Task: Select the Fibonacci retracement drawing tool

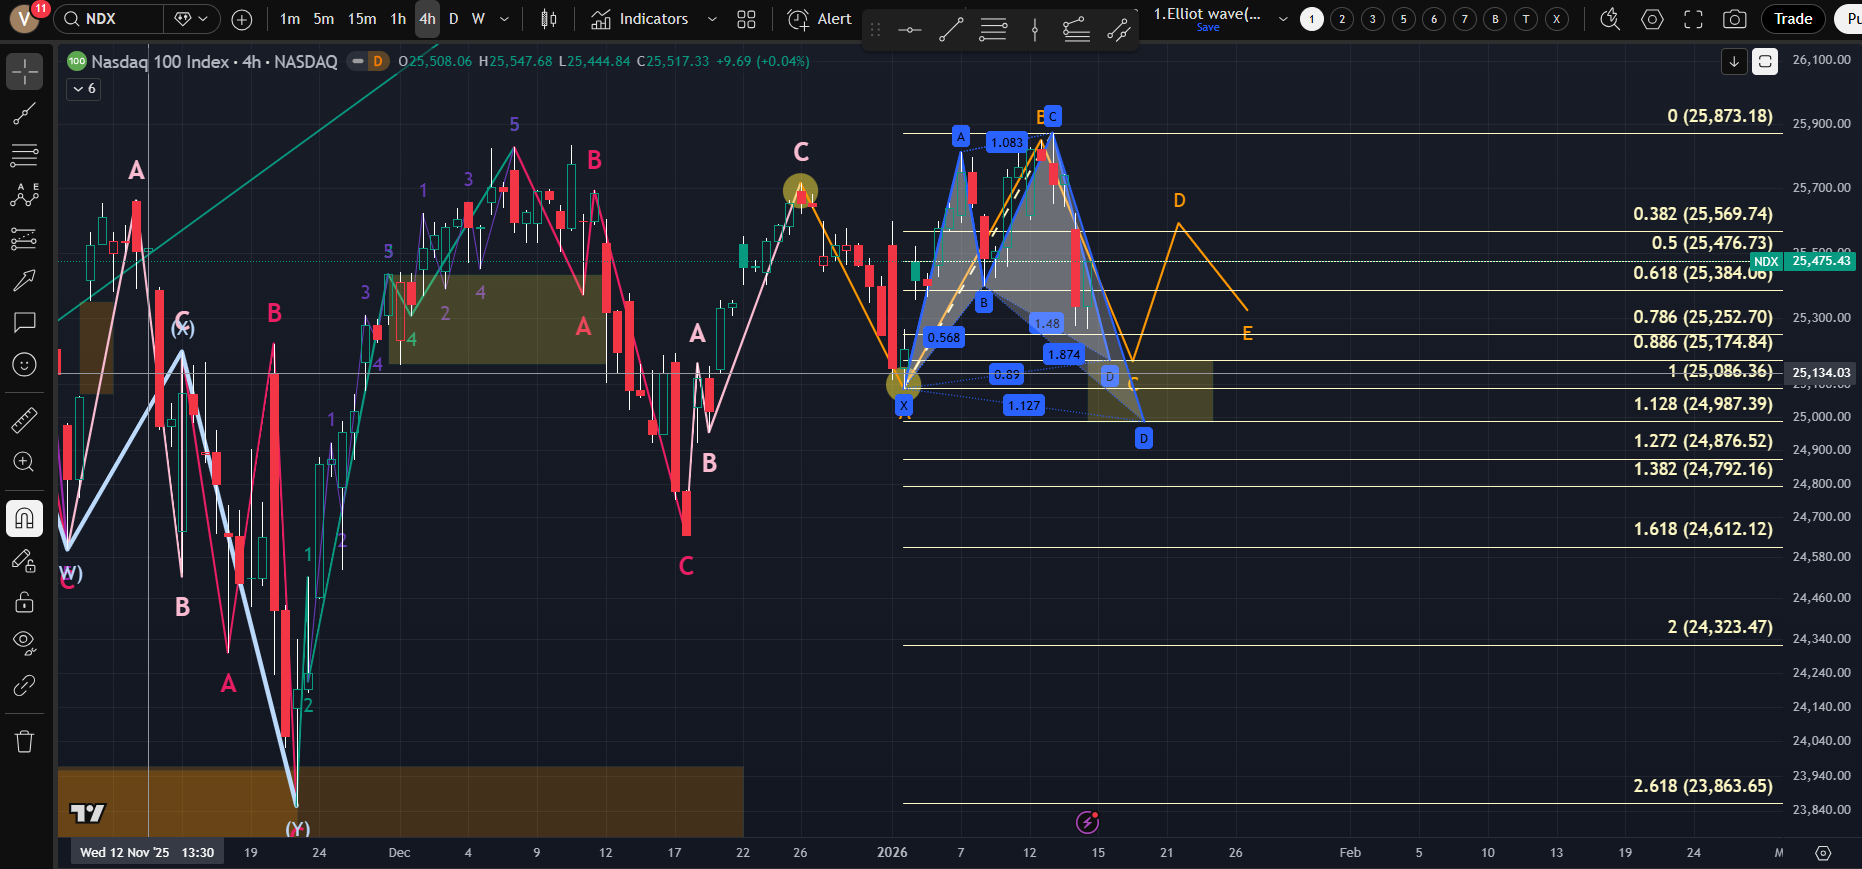Action: click(24, 155)
